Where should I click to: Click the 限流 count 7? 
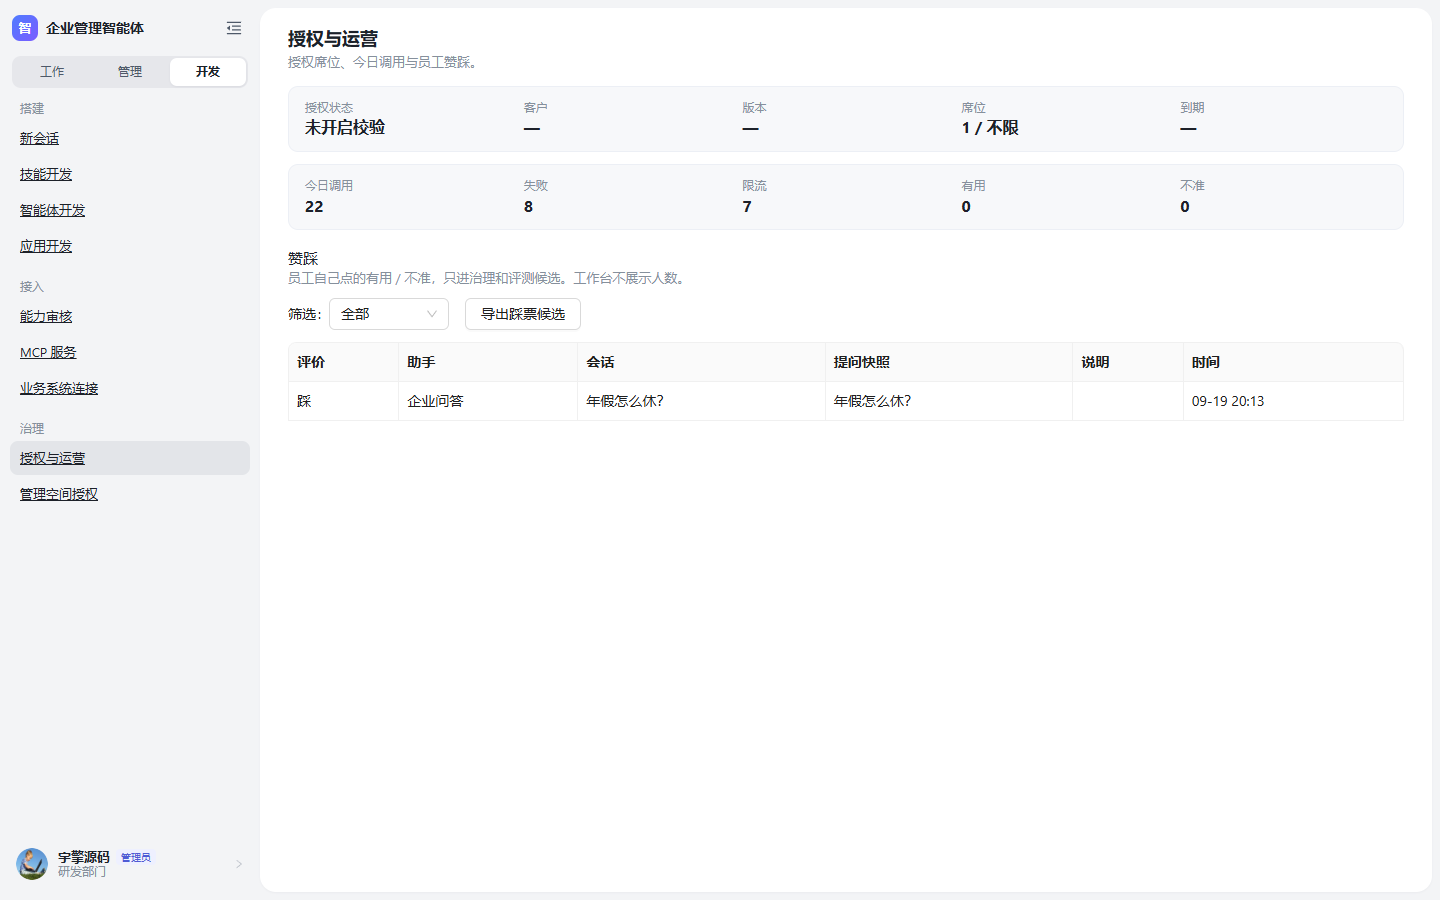[747, 207]
